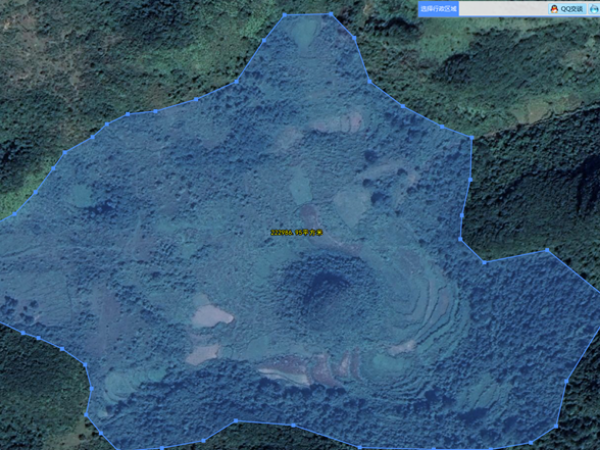Click the QQ交谈 chat button

click(x=572, y=8)
